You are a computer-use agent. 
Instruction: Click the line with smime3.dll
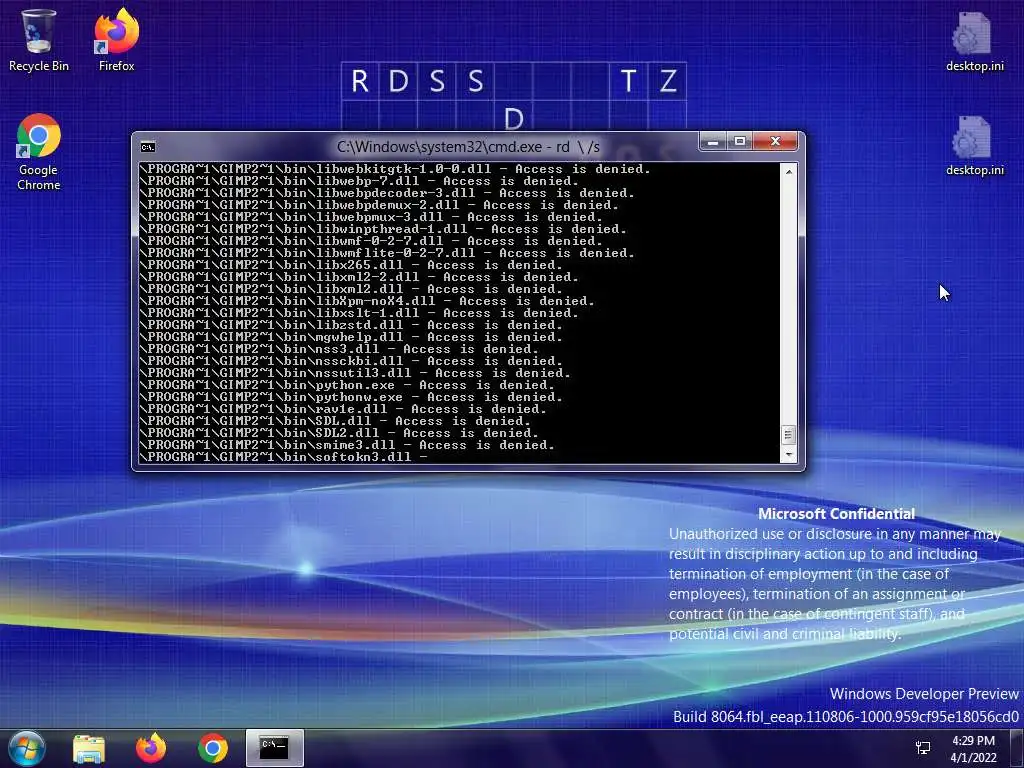coord(347,445)
